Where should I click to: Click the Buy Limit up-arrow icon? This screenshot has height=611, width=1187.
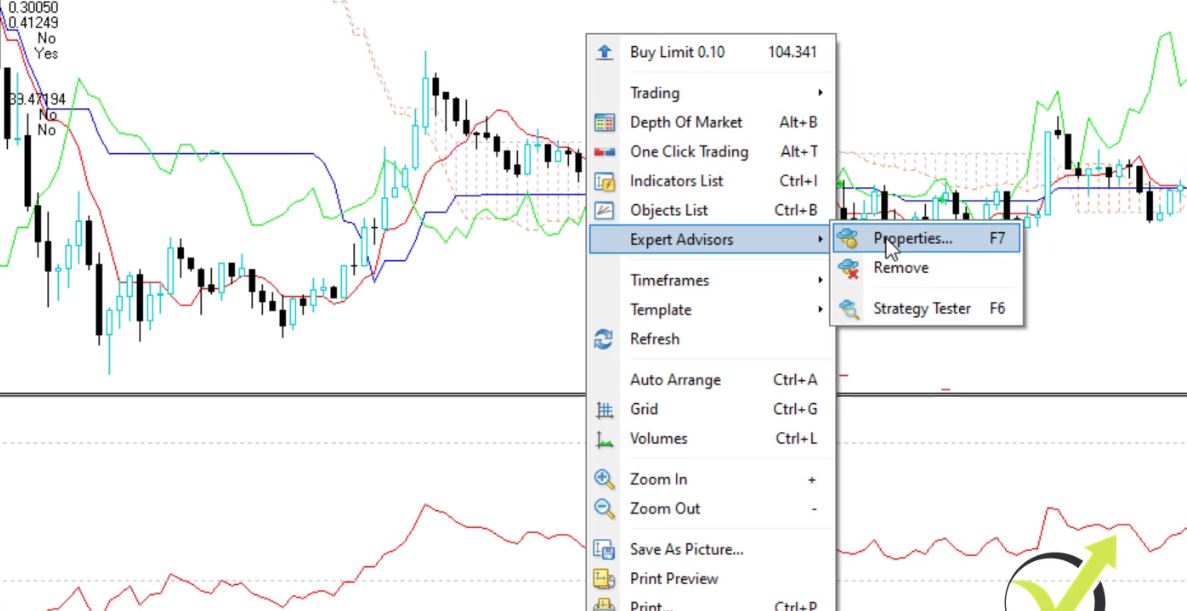coord(604,52)
